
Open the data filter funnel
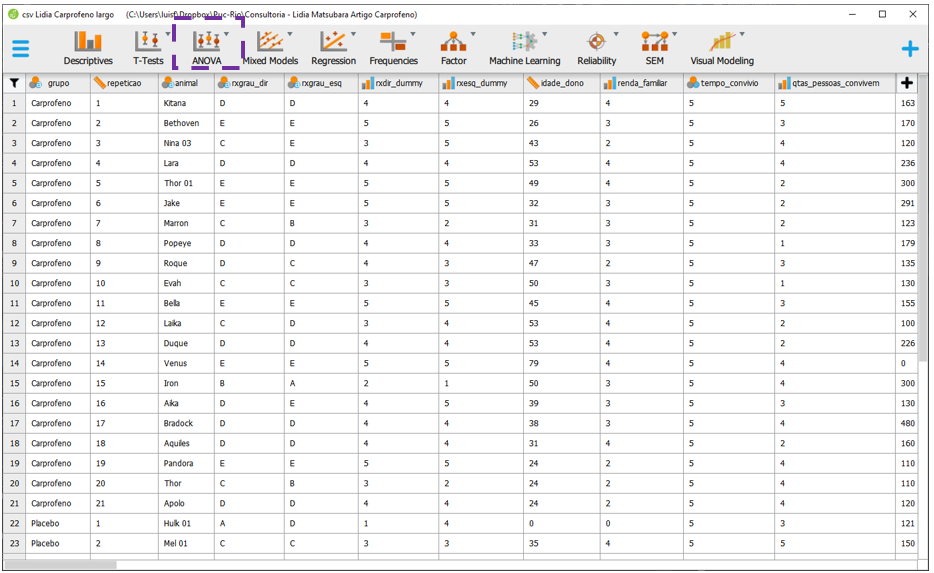(x=14, y=83)
